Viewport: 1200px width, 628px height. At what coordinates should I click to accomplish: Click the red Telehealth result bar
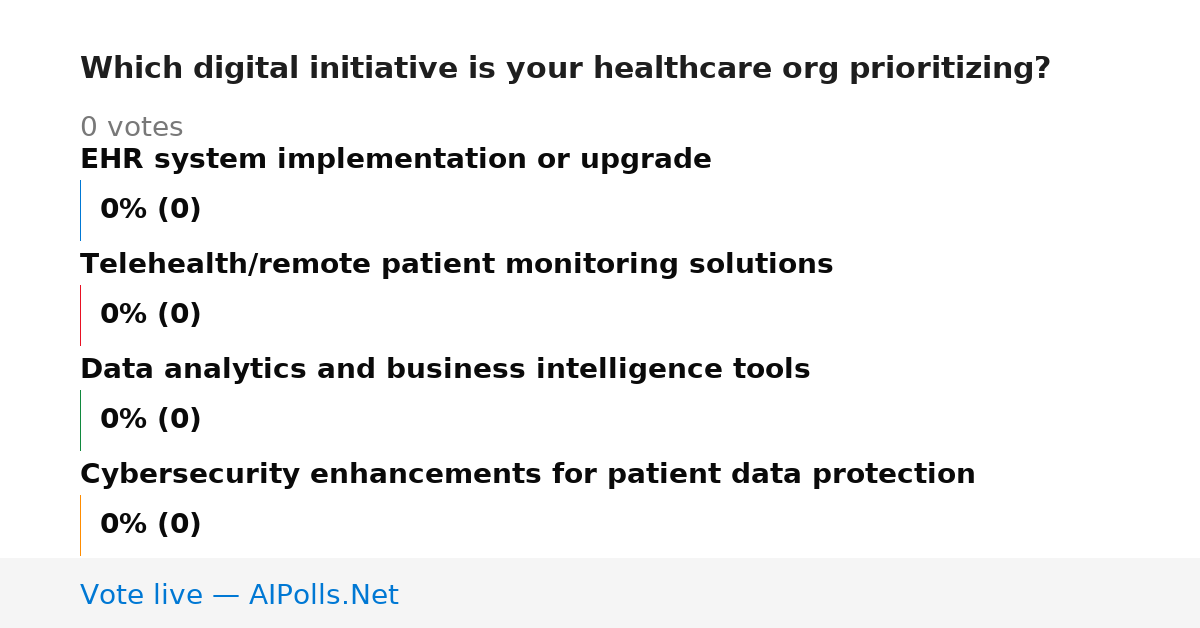point(80,315)
